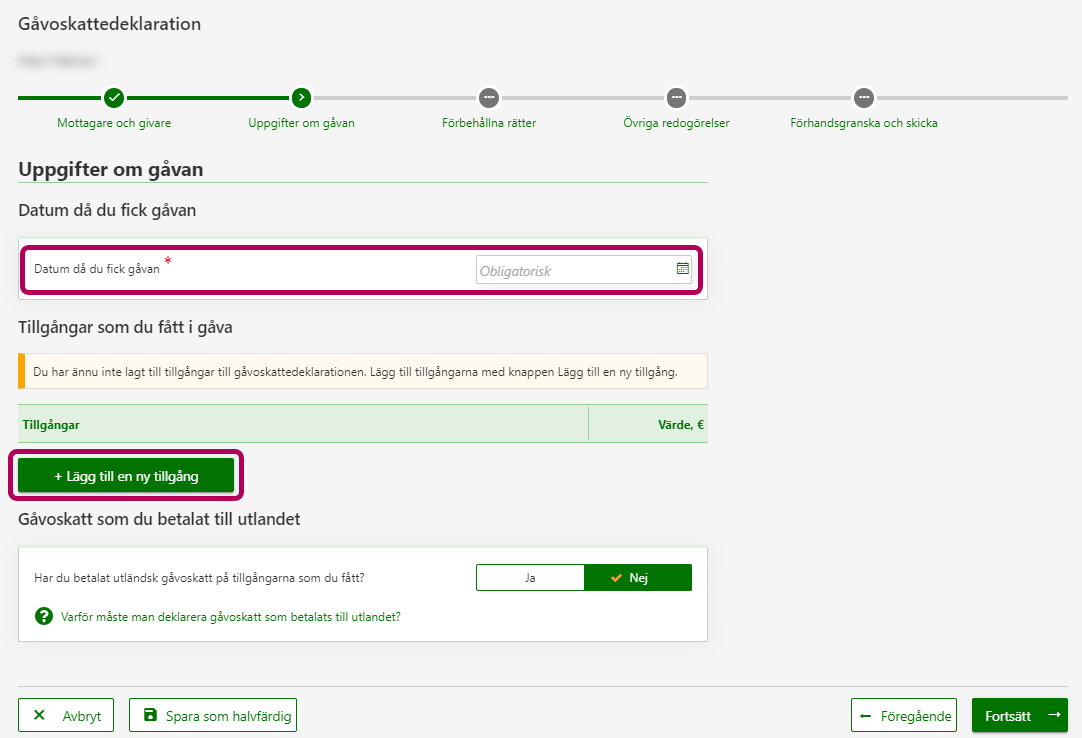Click the Uppgifter om gåvan step label
The width and height of the screenshot is (1082, 738).
point(301,123)
